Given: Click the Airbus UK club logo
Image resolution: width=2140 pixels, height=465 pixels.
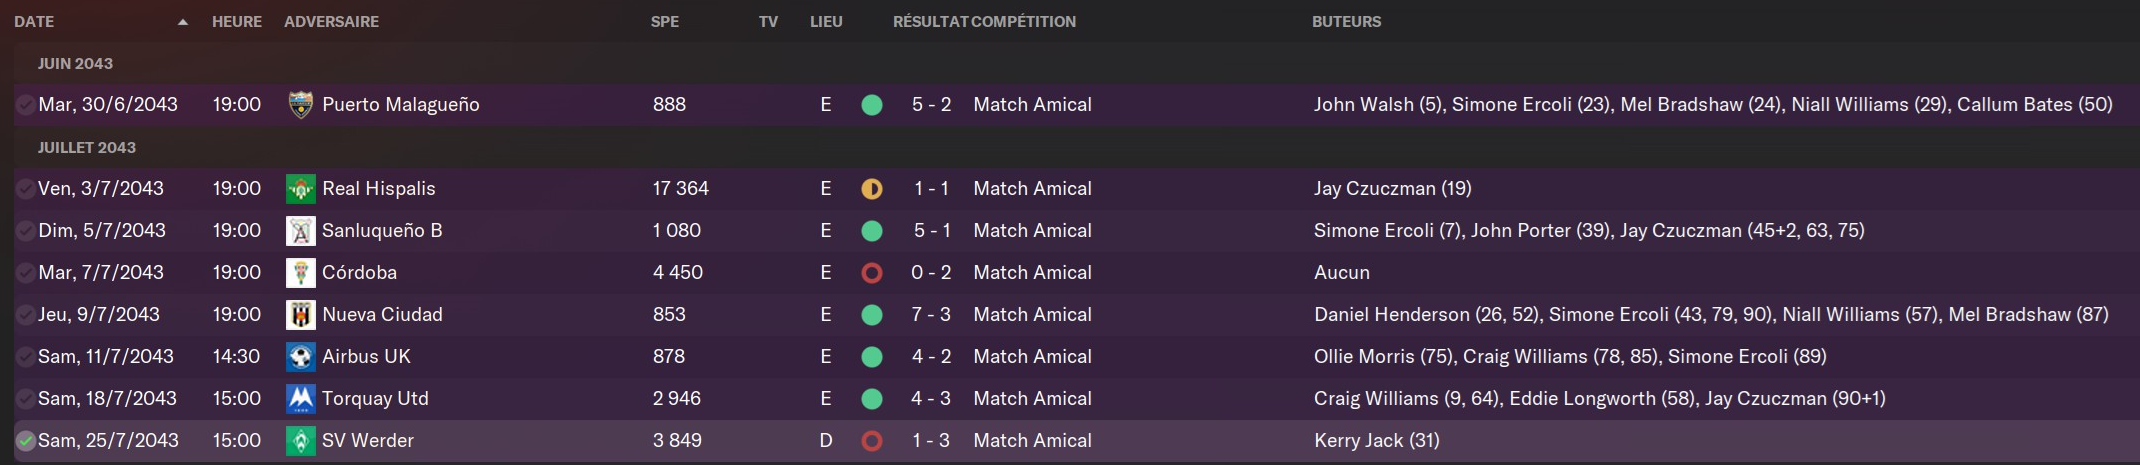Looking at the screenshot, I should pyautogui.click(x=300, y=356).
